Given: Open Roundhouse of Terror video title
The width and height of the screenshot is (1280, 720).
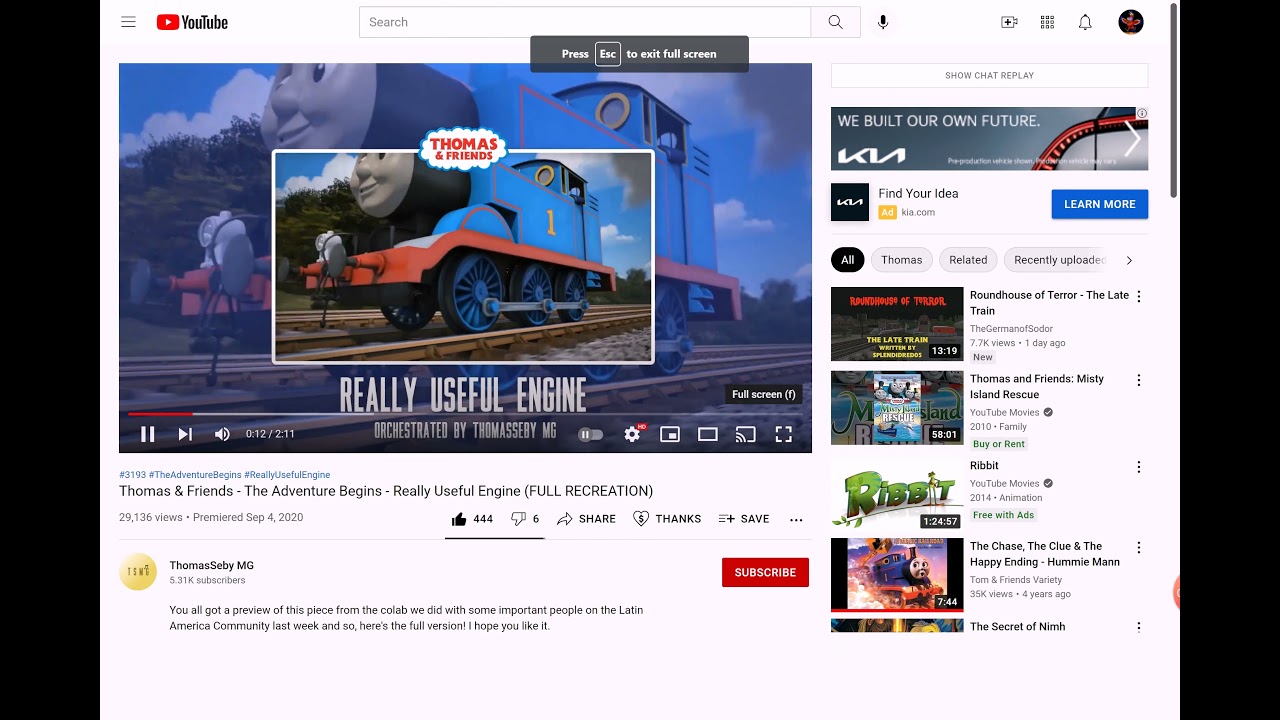Looking at the screenshot, I should coord(1049,303).
